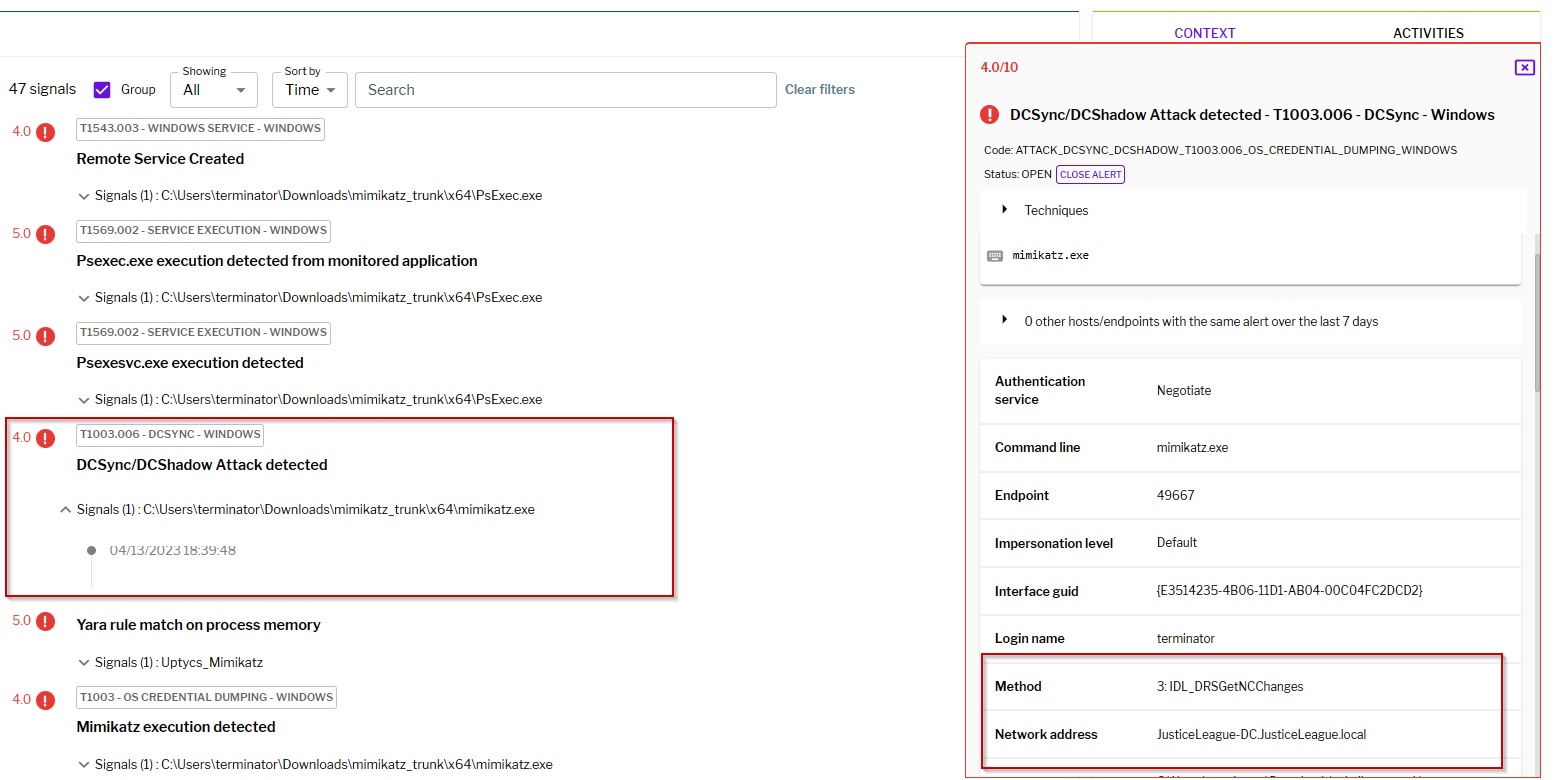Collapse signals under DCSync/DCShadow Attack detected
Viewport: 1559px width, 780px height.
click(x=66, y=510)
